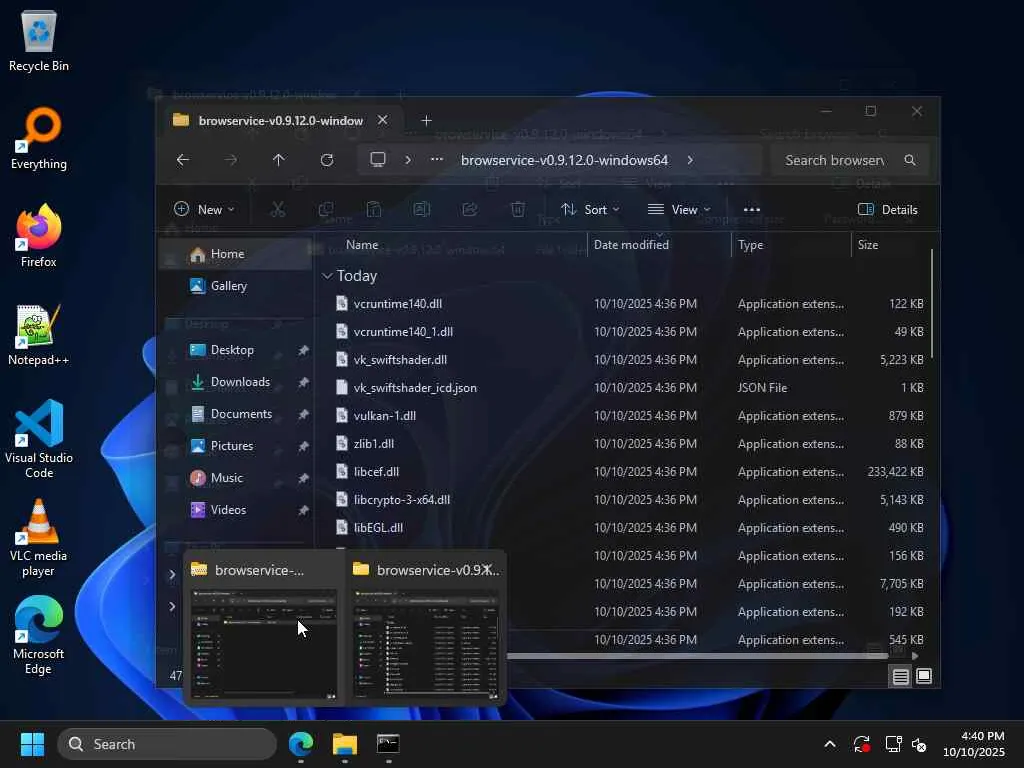Screen dimensions: 1024x768
Task: Add a new Explorer tab
Action: [426, 120]
